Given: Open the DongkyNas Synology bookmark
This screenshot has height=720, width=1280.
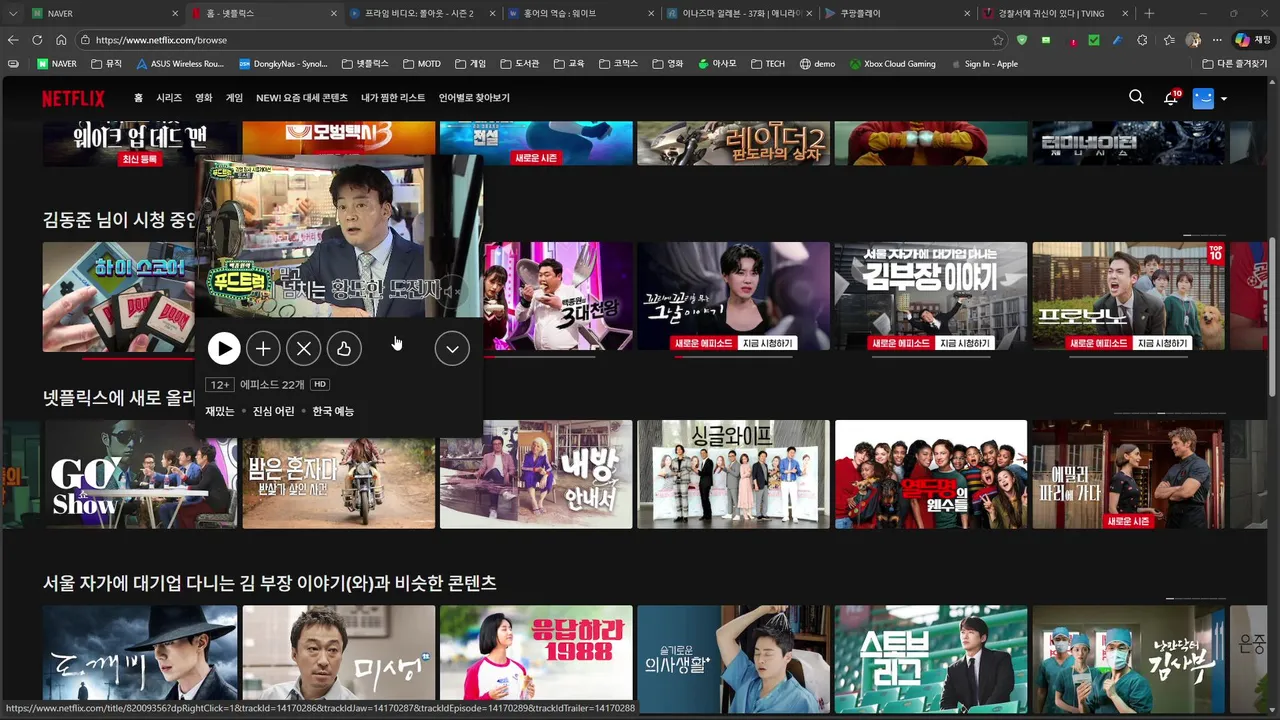Looking at the screenshot, I should click(x=284, y=64).
